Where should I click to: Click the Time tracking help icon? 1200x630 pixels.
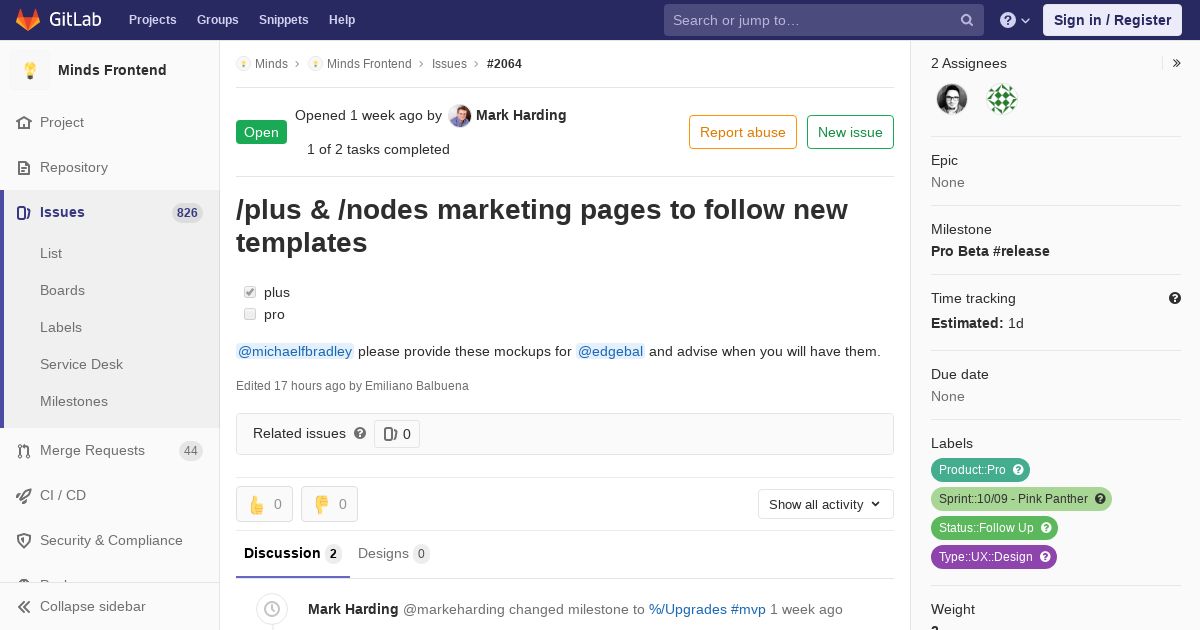(1175, 298)
